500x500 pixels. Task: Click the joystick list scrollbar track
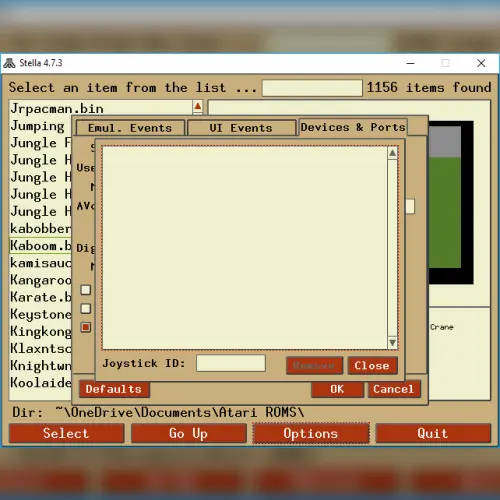point(392,248)
